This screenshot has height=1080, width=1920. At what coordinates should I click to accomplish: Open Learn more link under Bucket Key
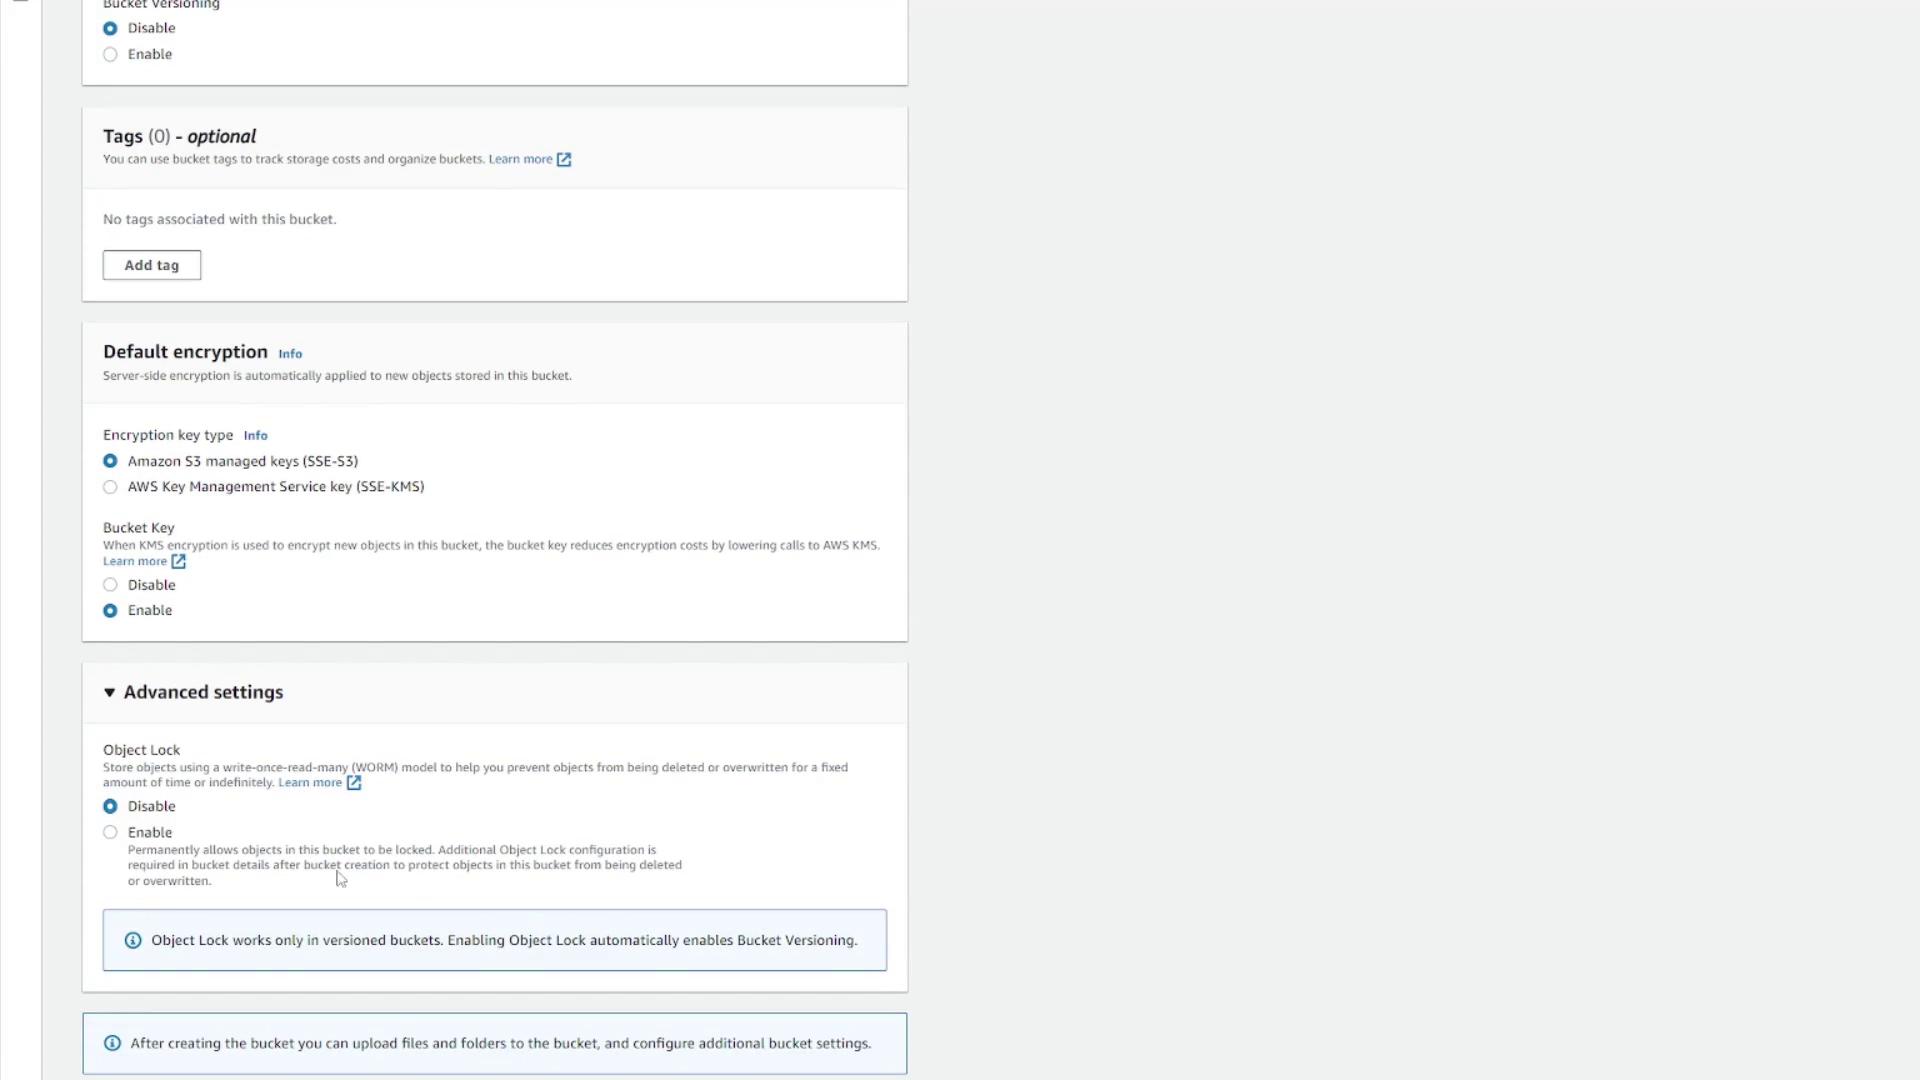pos(135,562)
